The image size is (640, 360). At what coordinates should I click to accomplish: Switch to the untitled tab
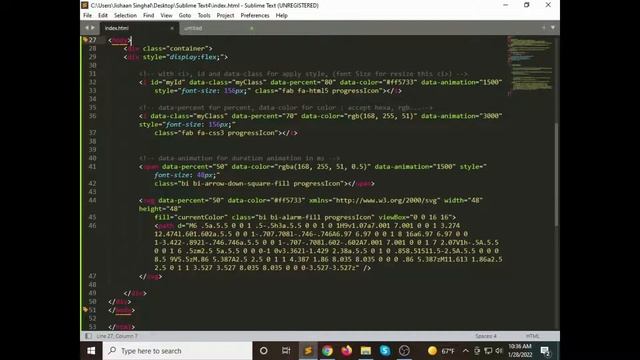coord(216,28)
